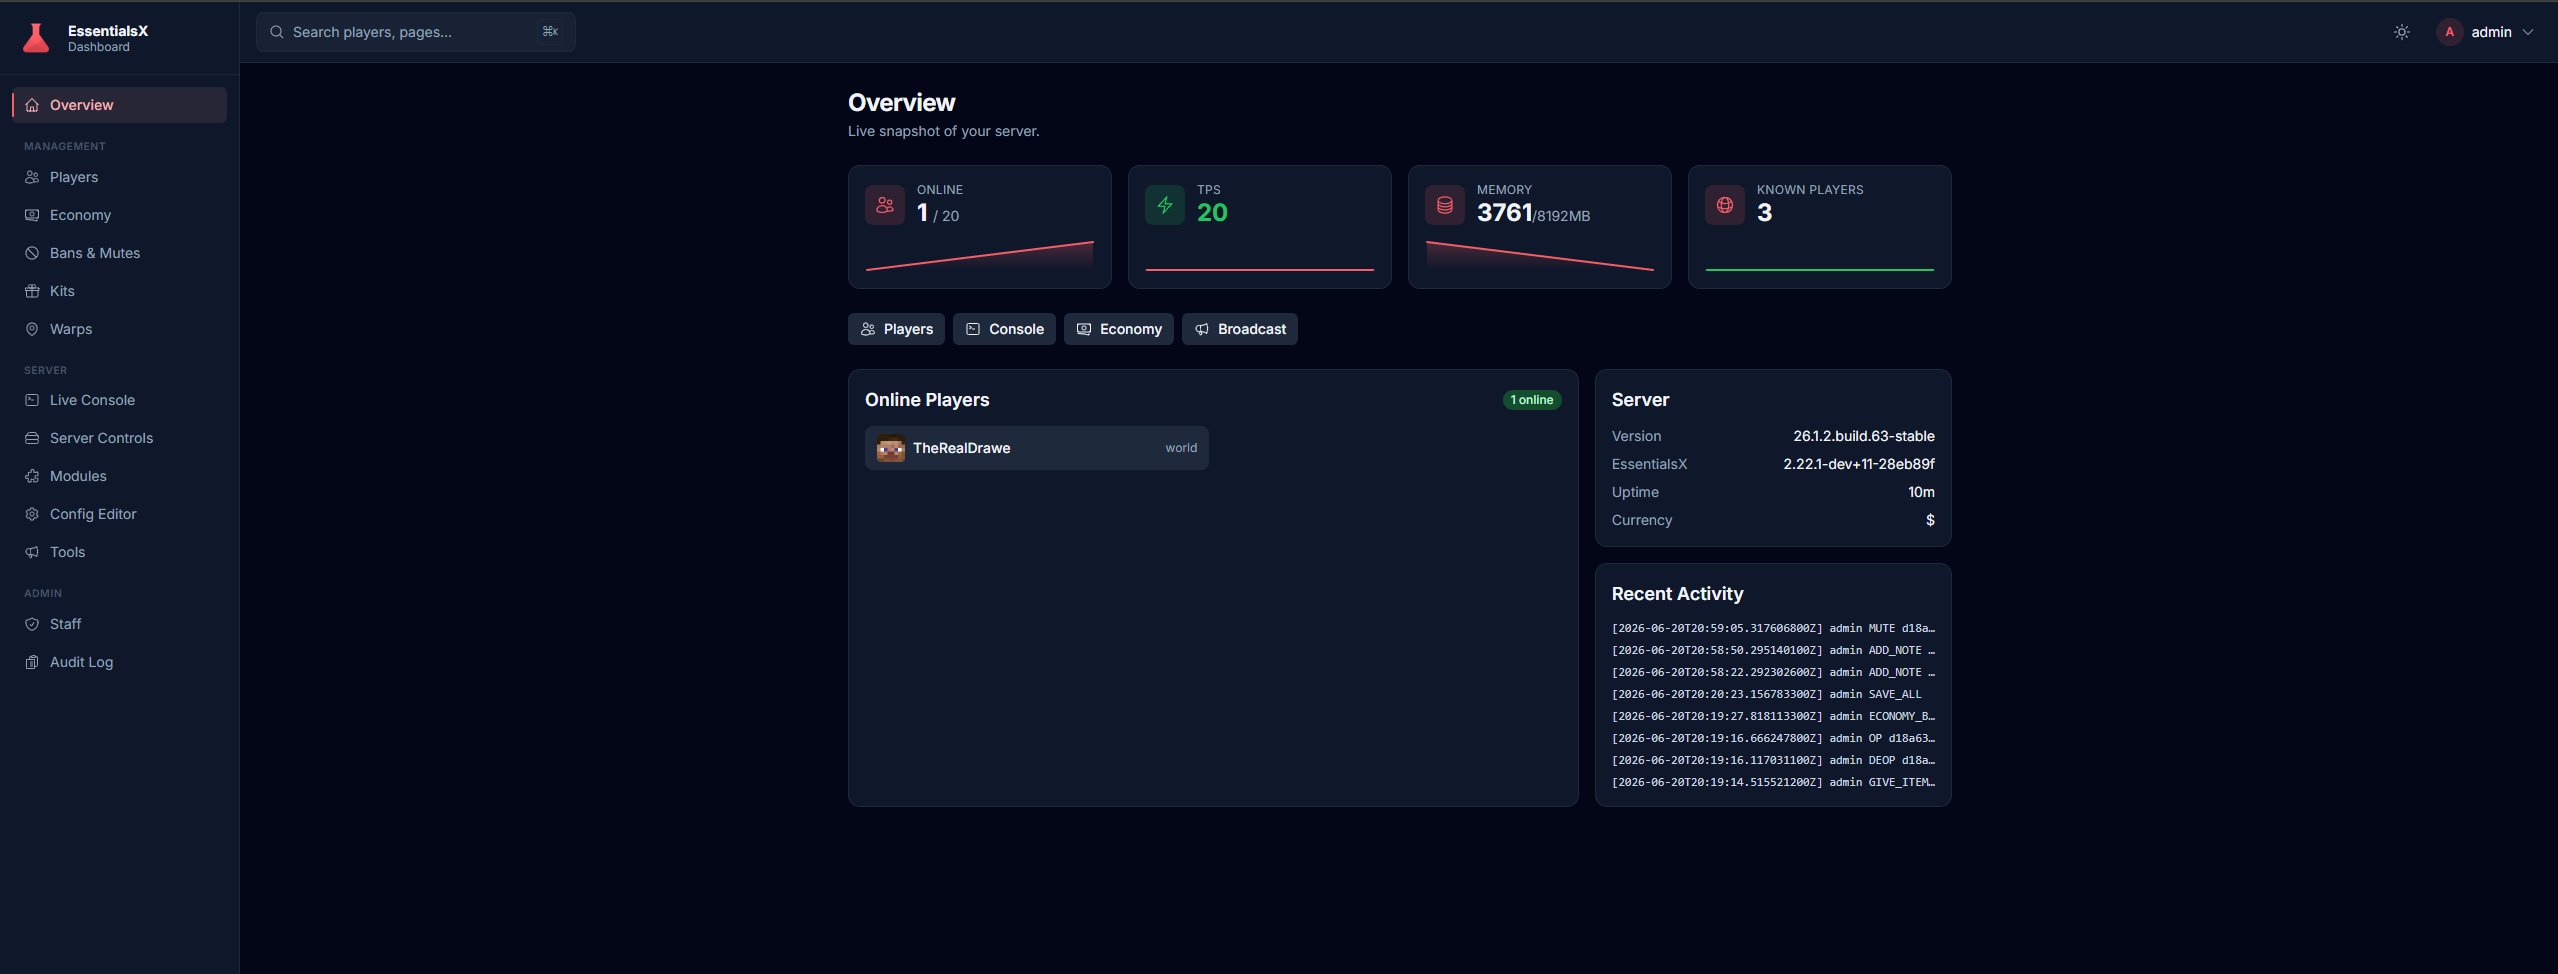Click the Broadcast quick action button

coord(1240,329)
